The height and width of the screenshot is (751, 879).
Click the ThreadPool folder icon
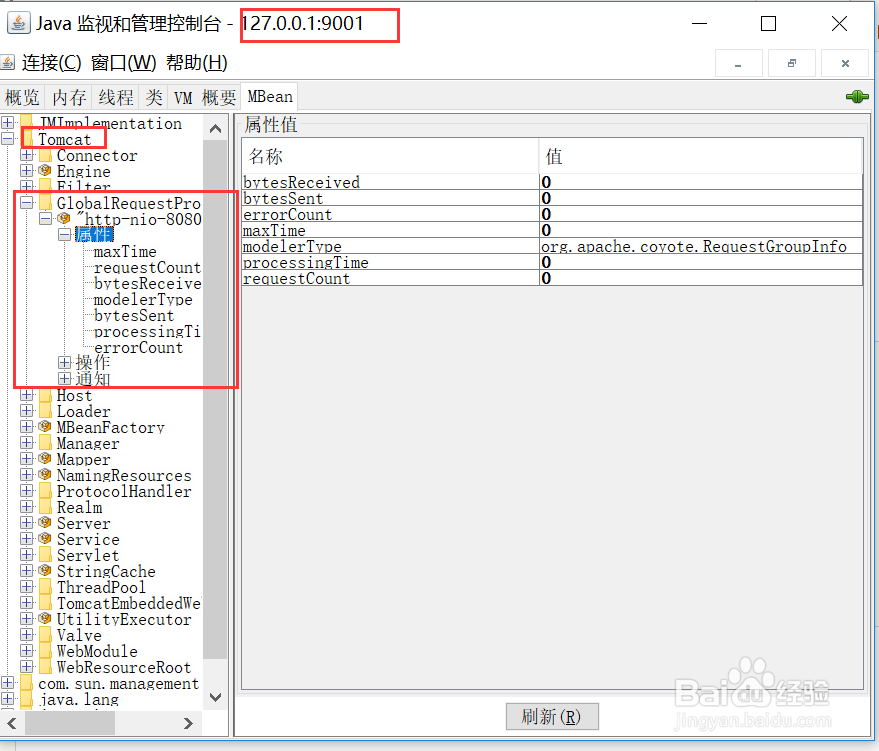click(x=45, y=587)
